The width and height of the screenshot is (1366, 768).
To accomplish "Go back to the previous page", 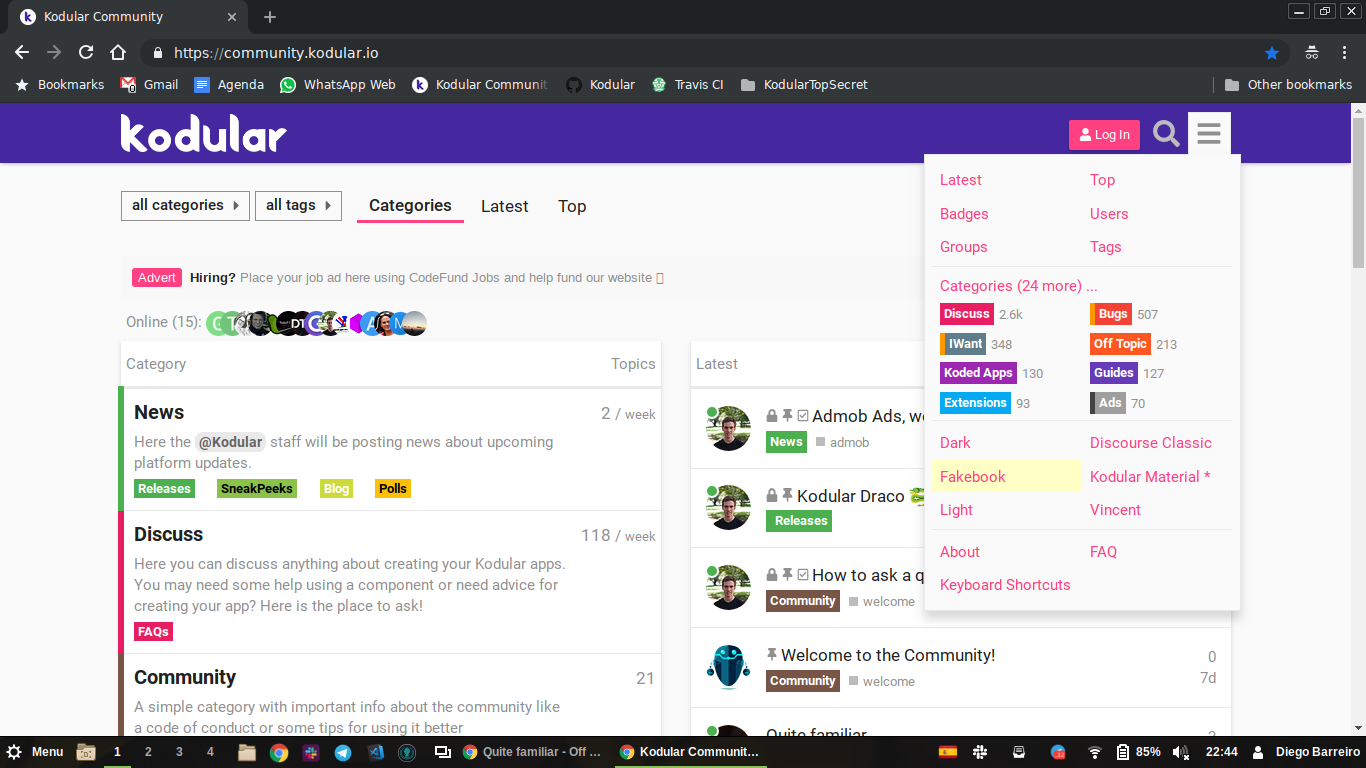I will pyautogui.click(x=22, y=52).
